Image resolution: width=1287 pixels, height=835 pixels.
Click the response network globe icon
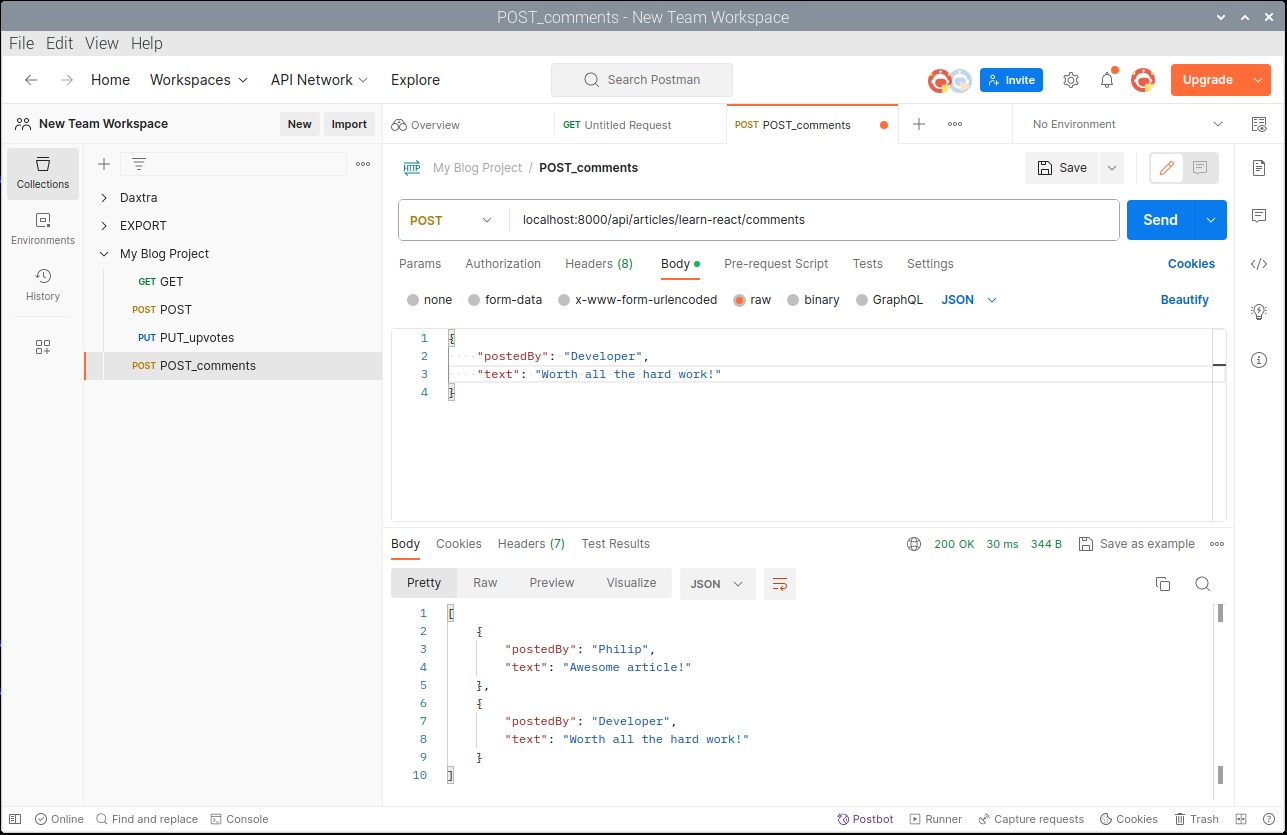point(914,544)
